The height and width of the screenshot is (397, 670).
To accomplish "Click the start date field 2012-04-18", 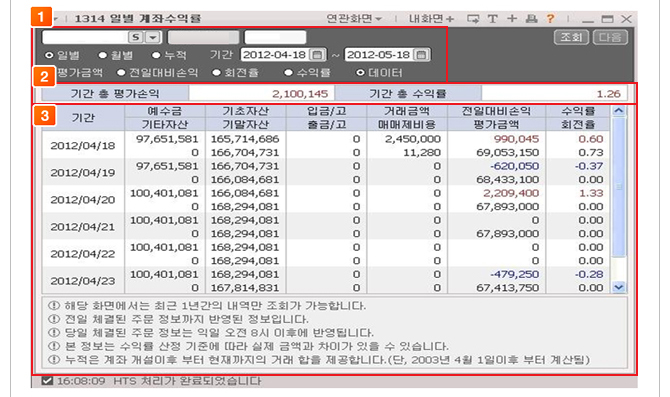I will click(275, 55).
